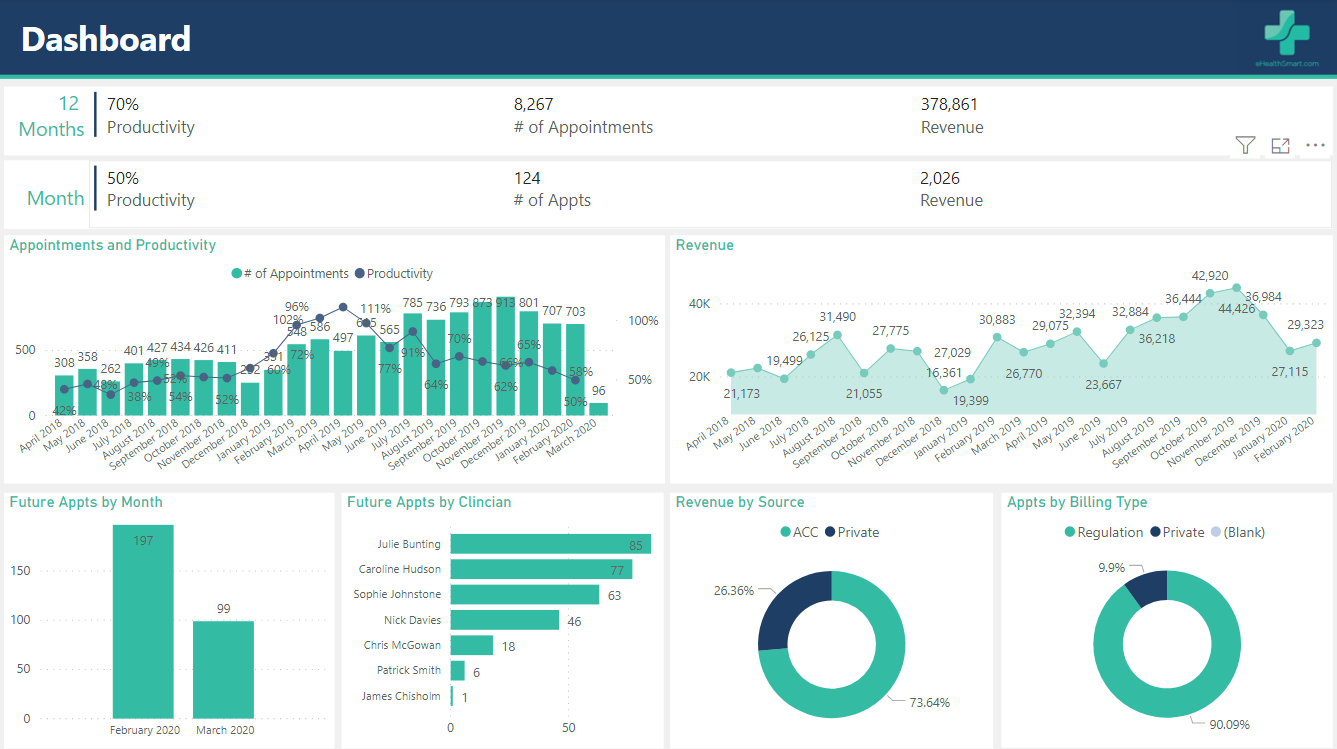
Task: Open the More options ellipsis menu
Action: (x=1315, y=145)
